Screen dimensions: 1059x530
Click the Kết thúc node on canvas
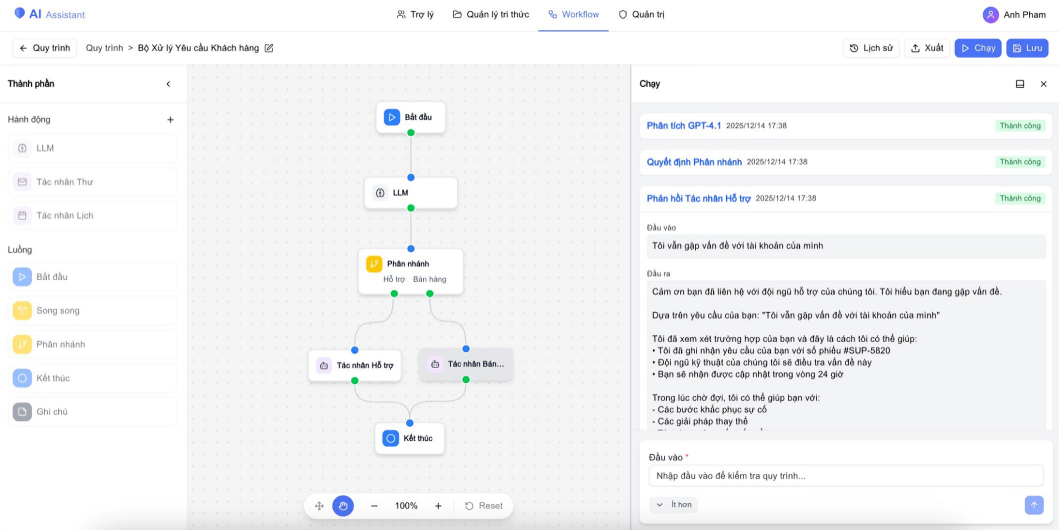pos(410,438)
